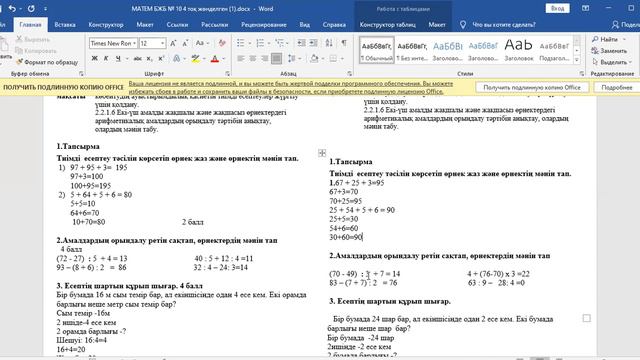640x360 pixels.
Task: Toggle justify alignment
Action: (x=276, y=59)
